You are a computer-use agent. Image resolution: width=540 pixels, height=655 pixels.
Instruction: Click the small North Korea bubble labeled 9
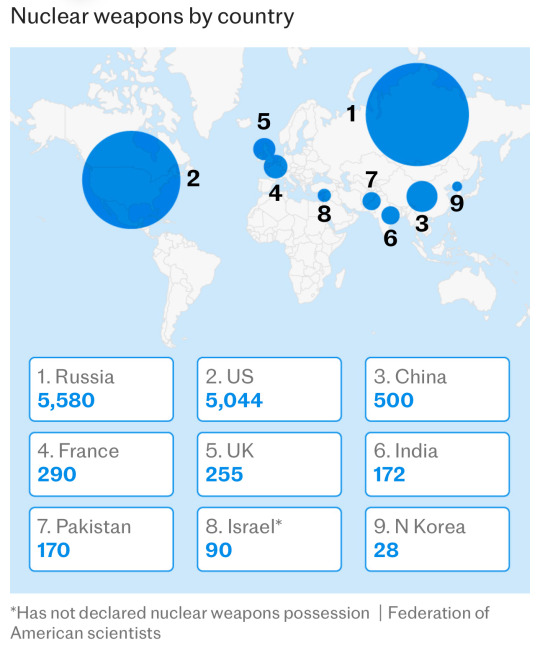click(457, 186)
